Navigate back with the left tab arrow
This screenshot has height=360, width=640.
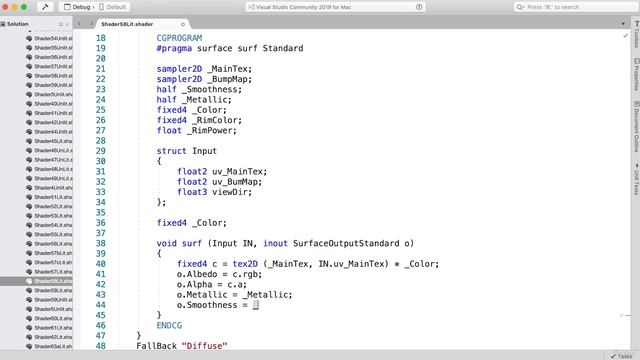click(x=79, y=24)
